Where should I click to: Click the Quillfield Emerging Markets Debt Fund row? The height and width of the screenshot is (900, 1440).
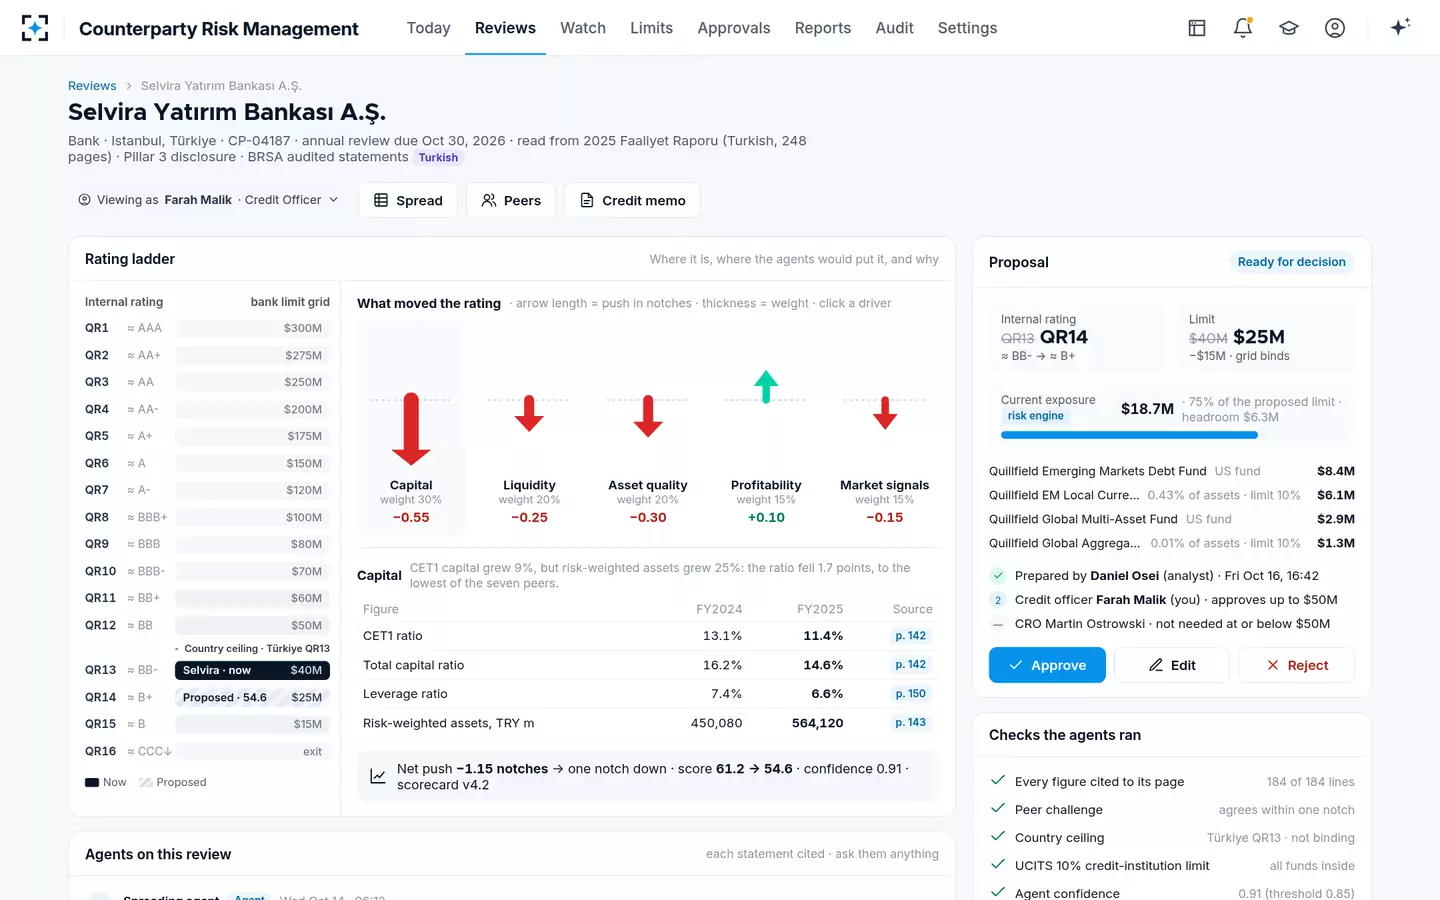click(x=1172, y=471)
